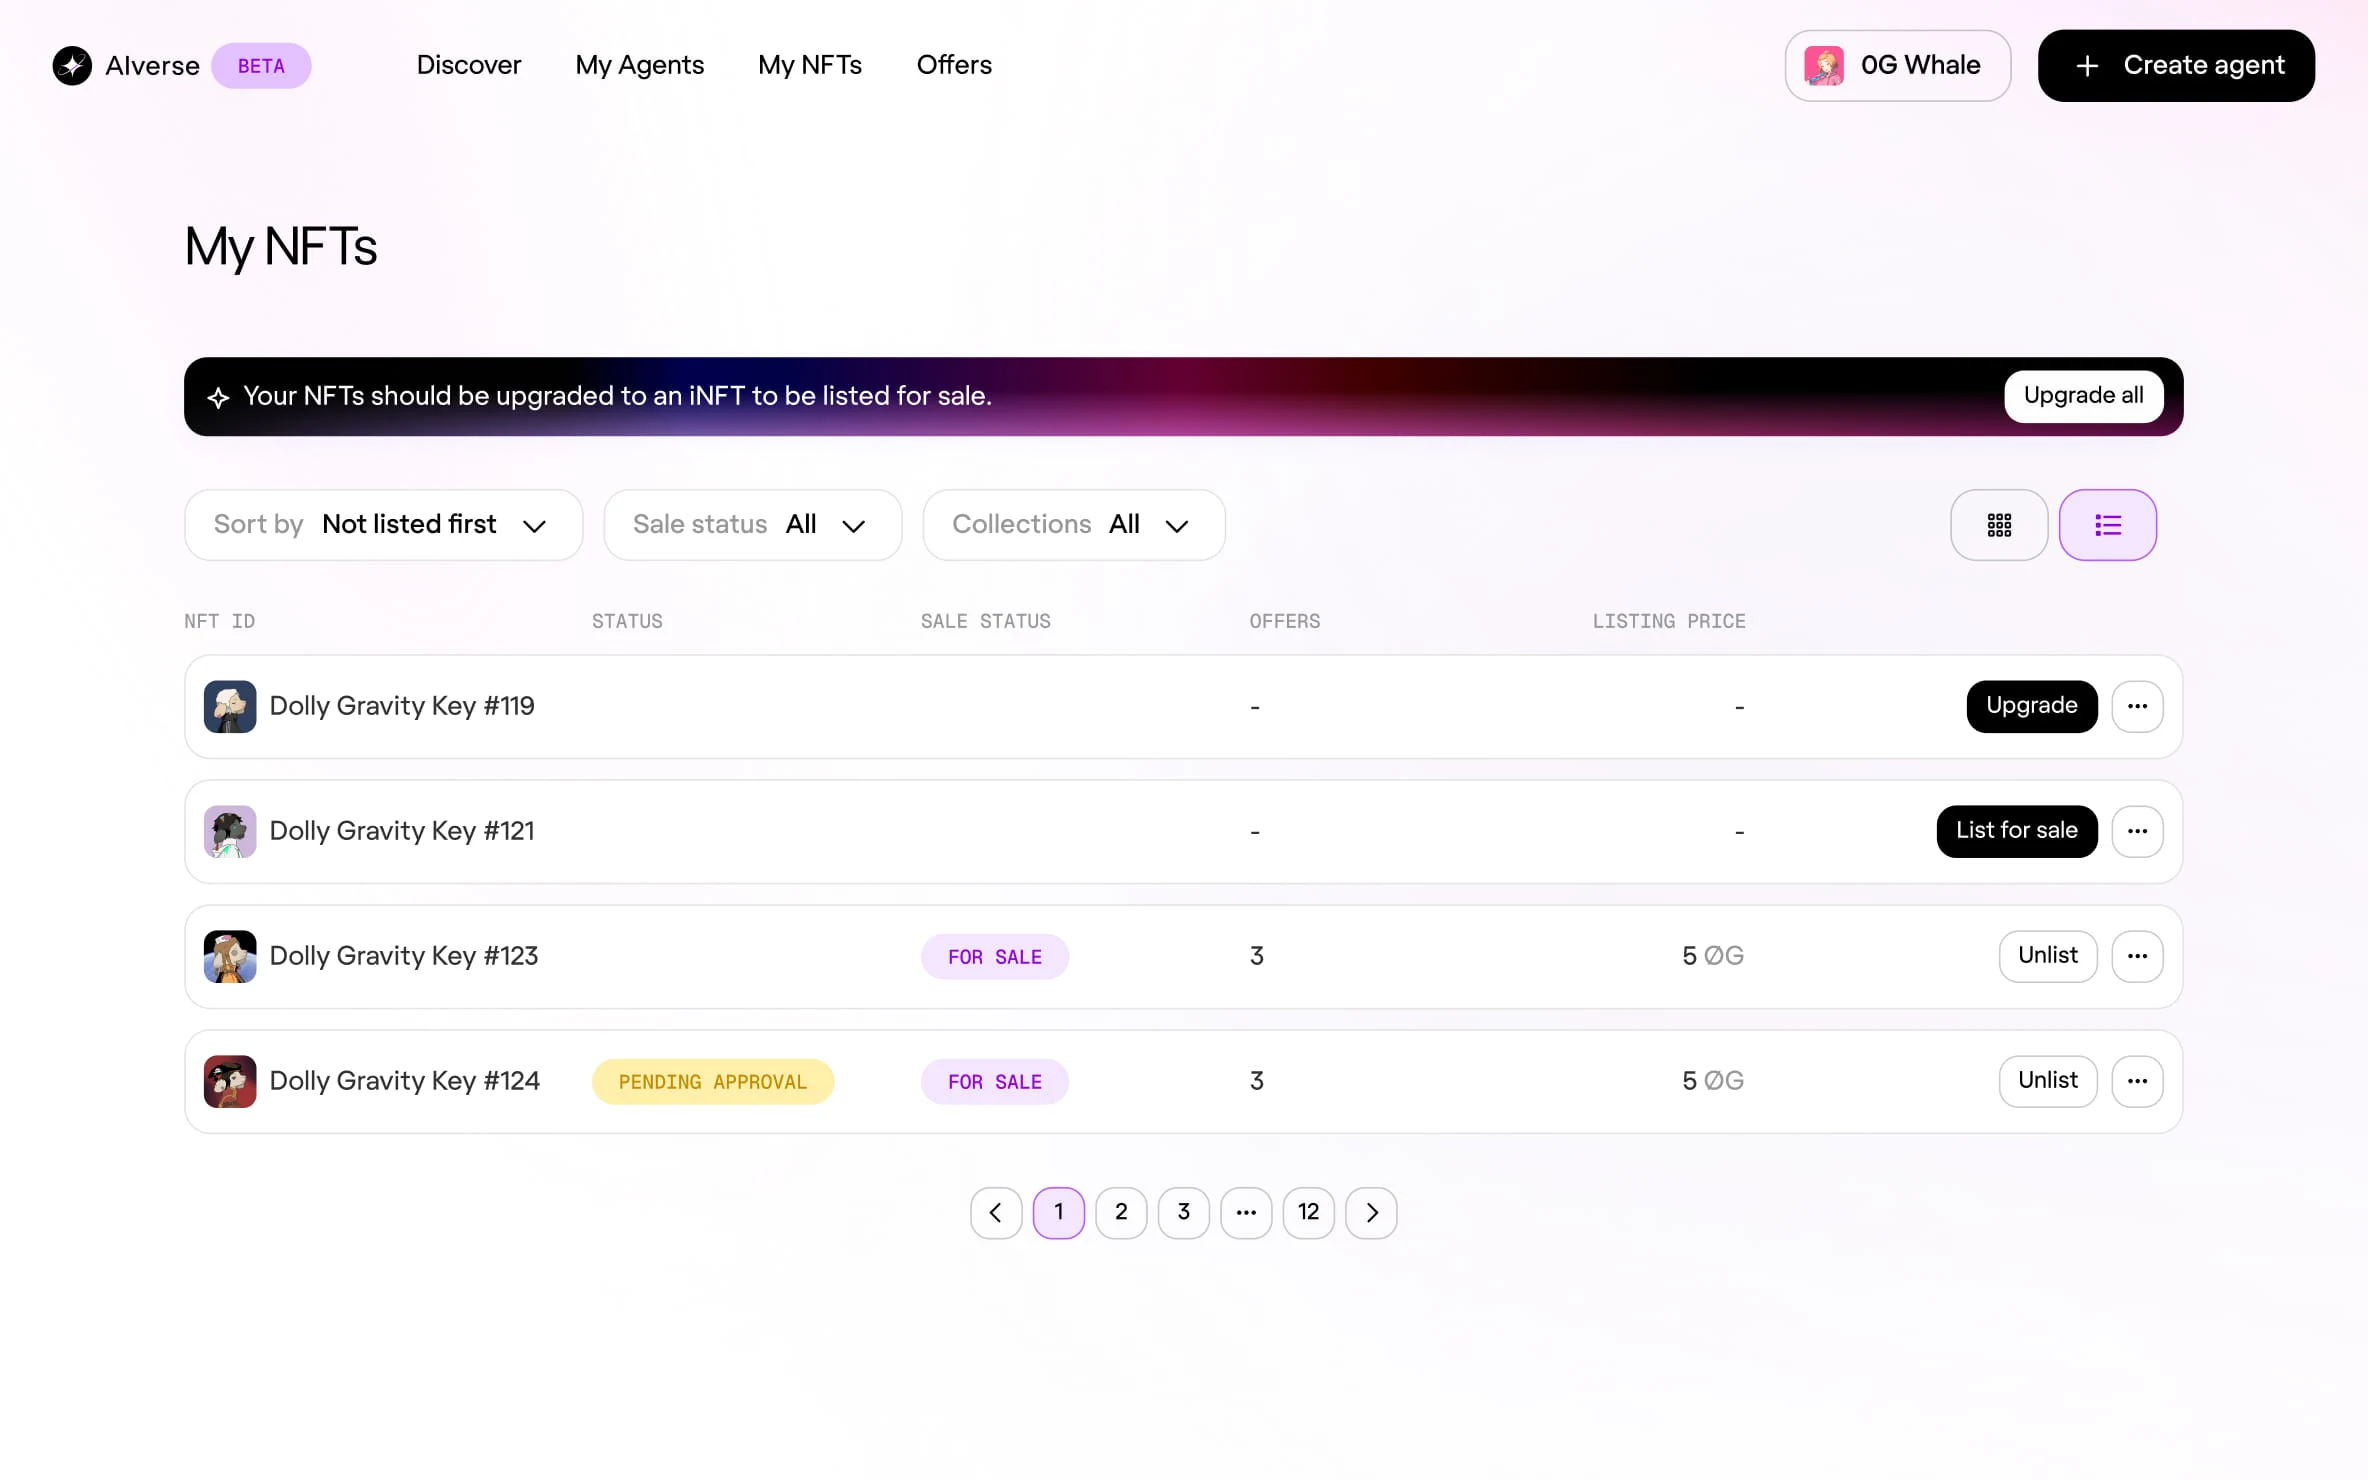The width and height of the screenshot is (2368, 1480).
Task: Unlist Dolly Gravity Key #124
Action: [2047, 1081]
